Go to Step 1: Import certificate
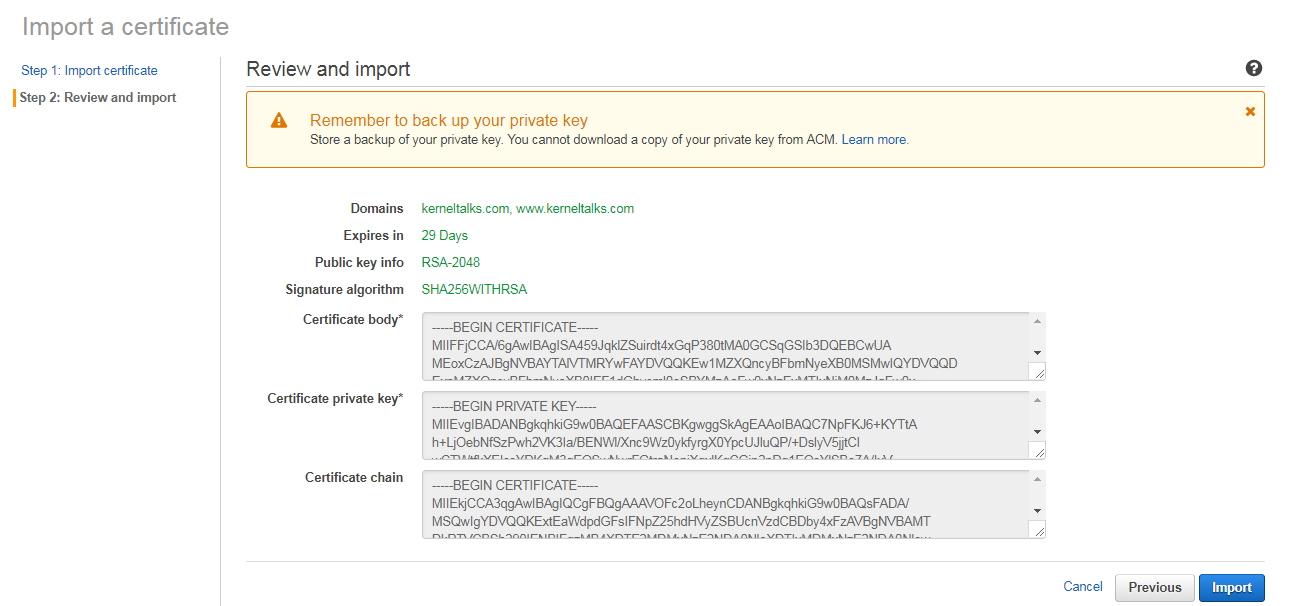This screenshot has width=1294, height=606. click(89, 71)
